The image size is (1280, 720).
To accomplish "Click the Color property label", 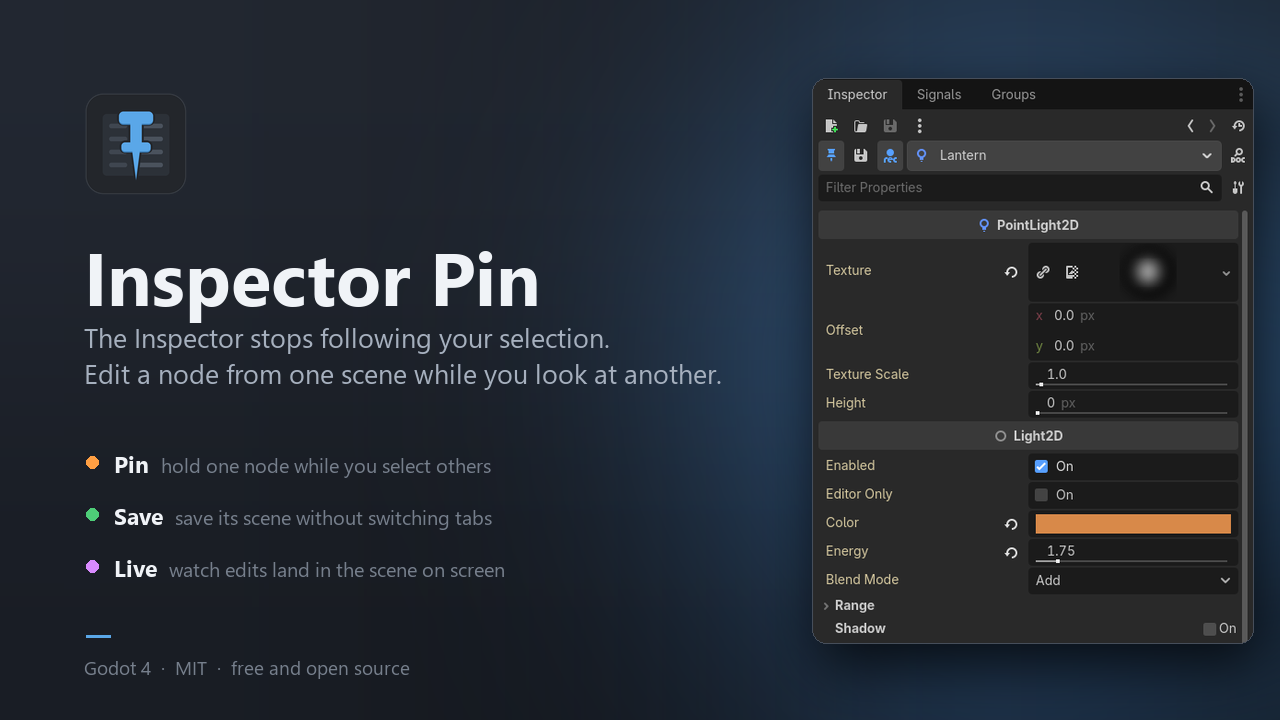I will coord(842,523).
